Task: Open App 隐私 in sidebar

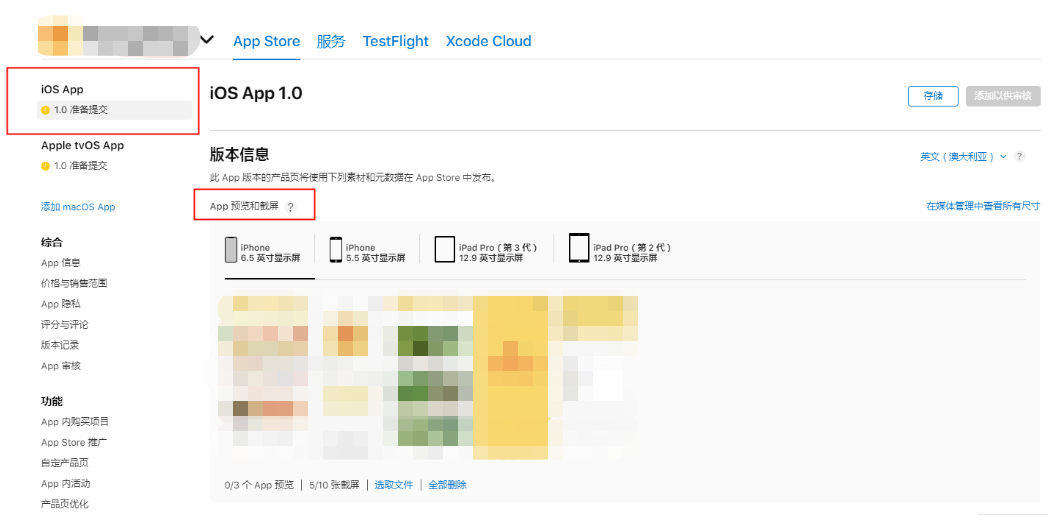Action: (61, 304)
